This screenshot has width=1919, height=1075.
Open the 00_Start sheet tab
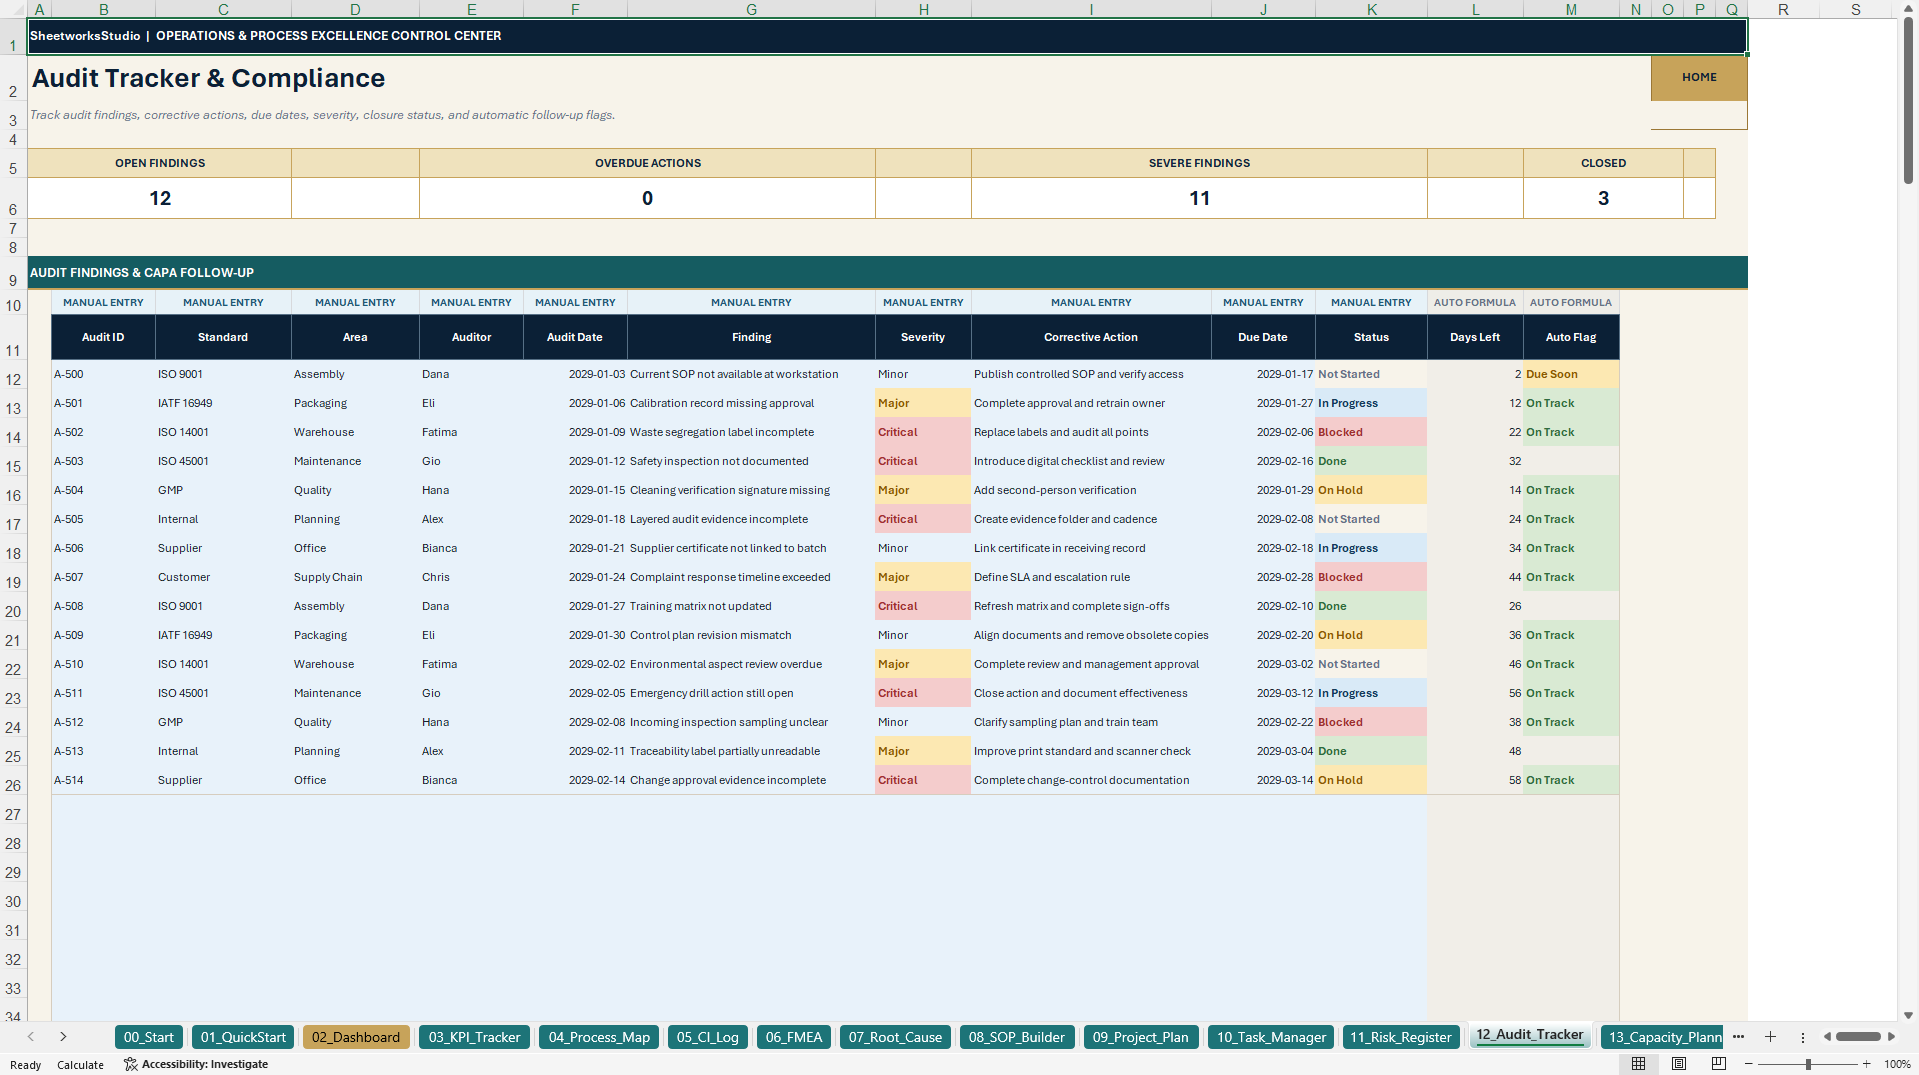tap(149, 1037)
